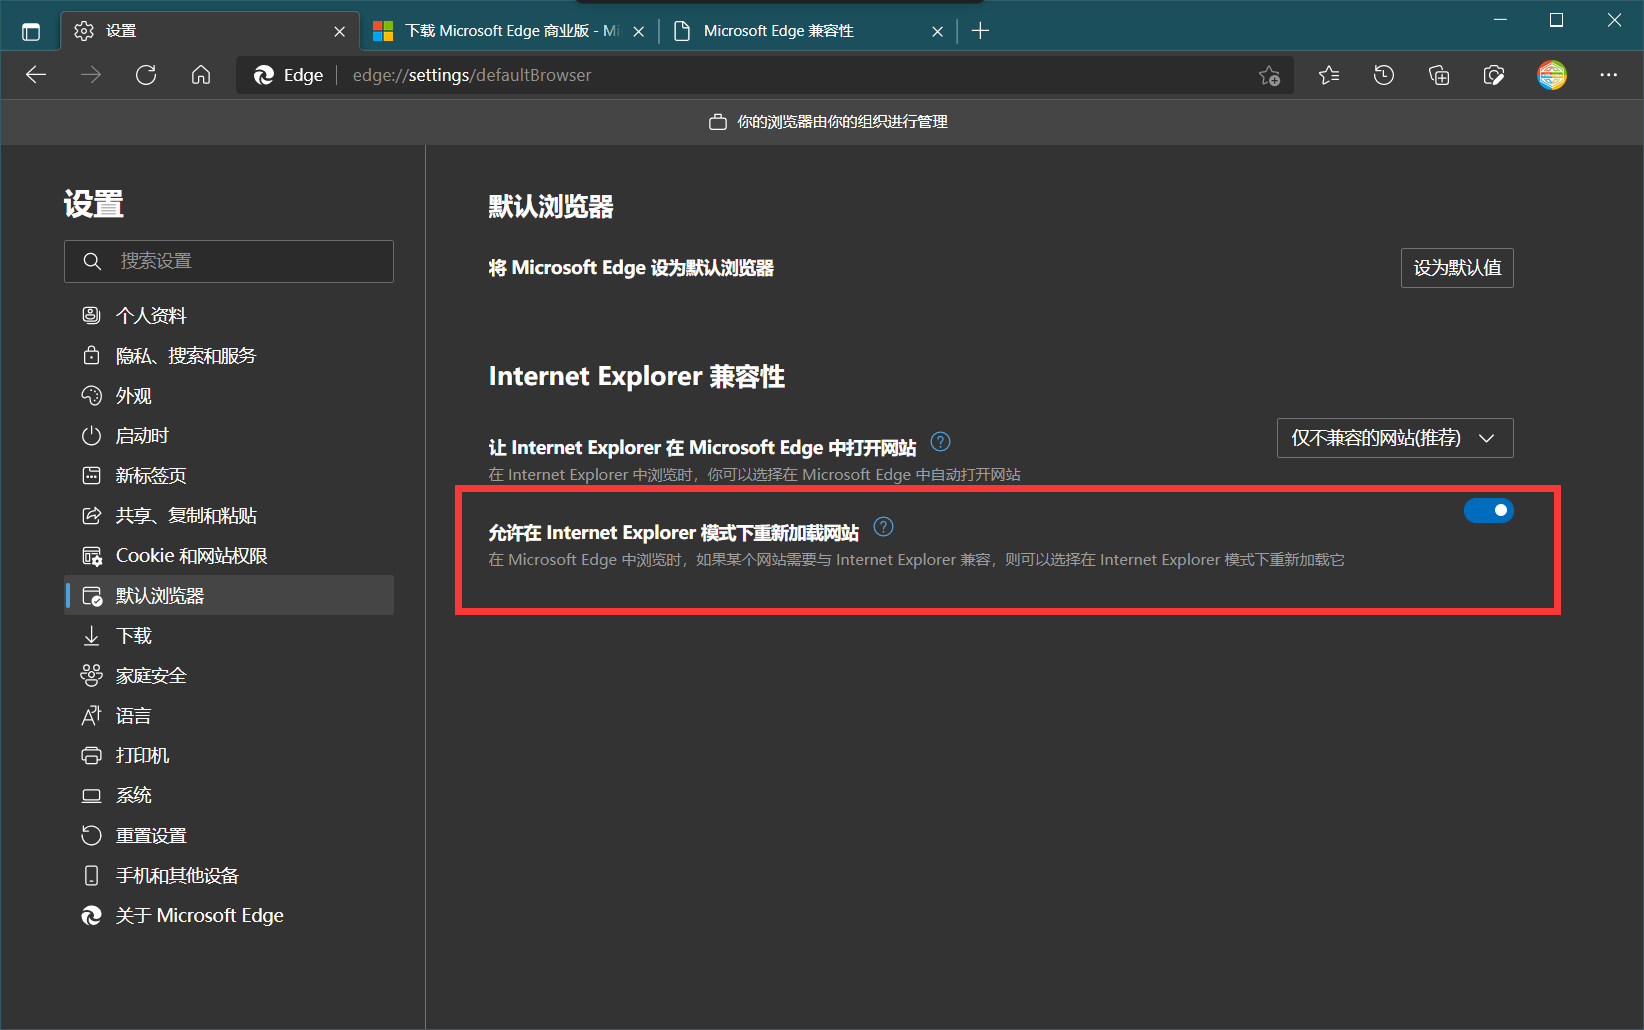Open 隐私、搜索和服务 settings section
Image resolution: width=1644 pixels, height=1030 pixels.
tap(229, 356)
